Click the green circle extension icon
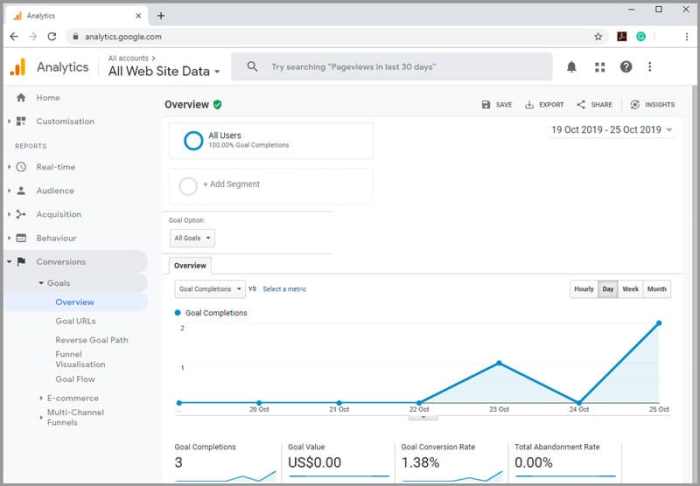This screenshot has width=700, height=486. (x=641, y=37)
